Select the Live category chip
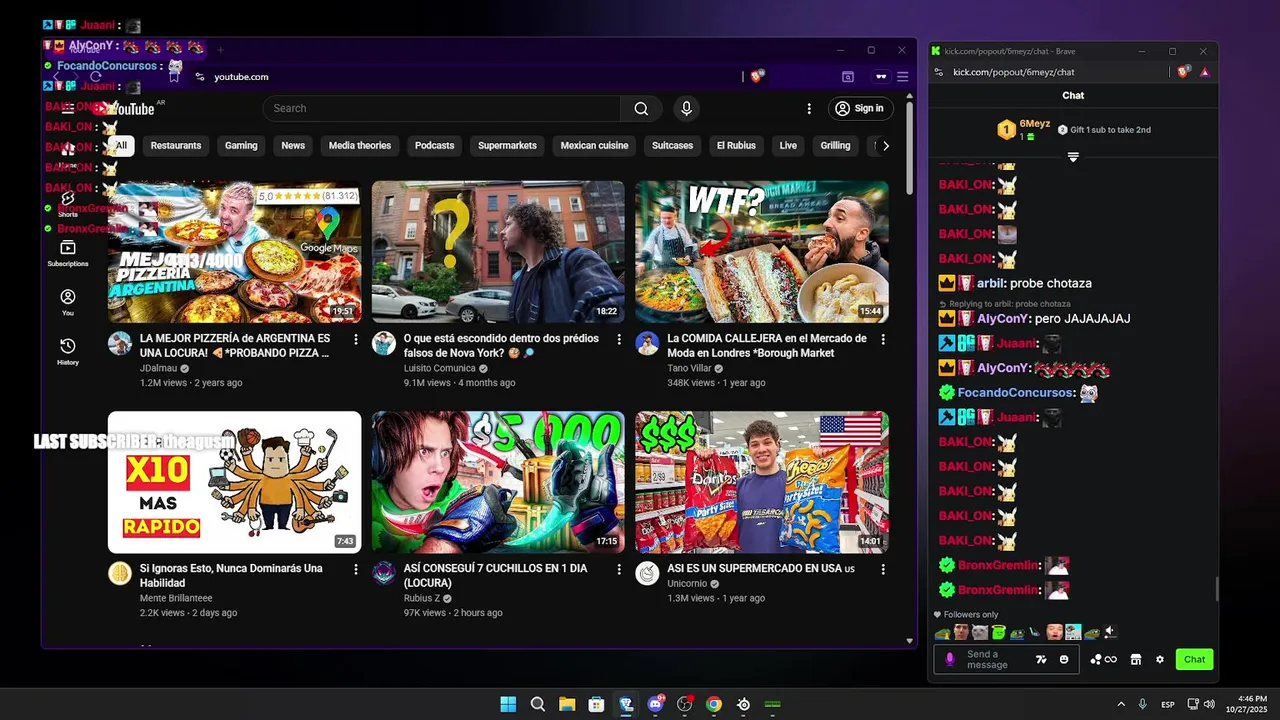The width and height of the screenshot is (1280, 720). pyautogui.click(x=788, y=145)
